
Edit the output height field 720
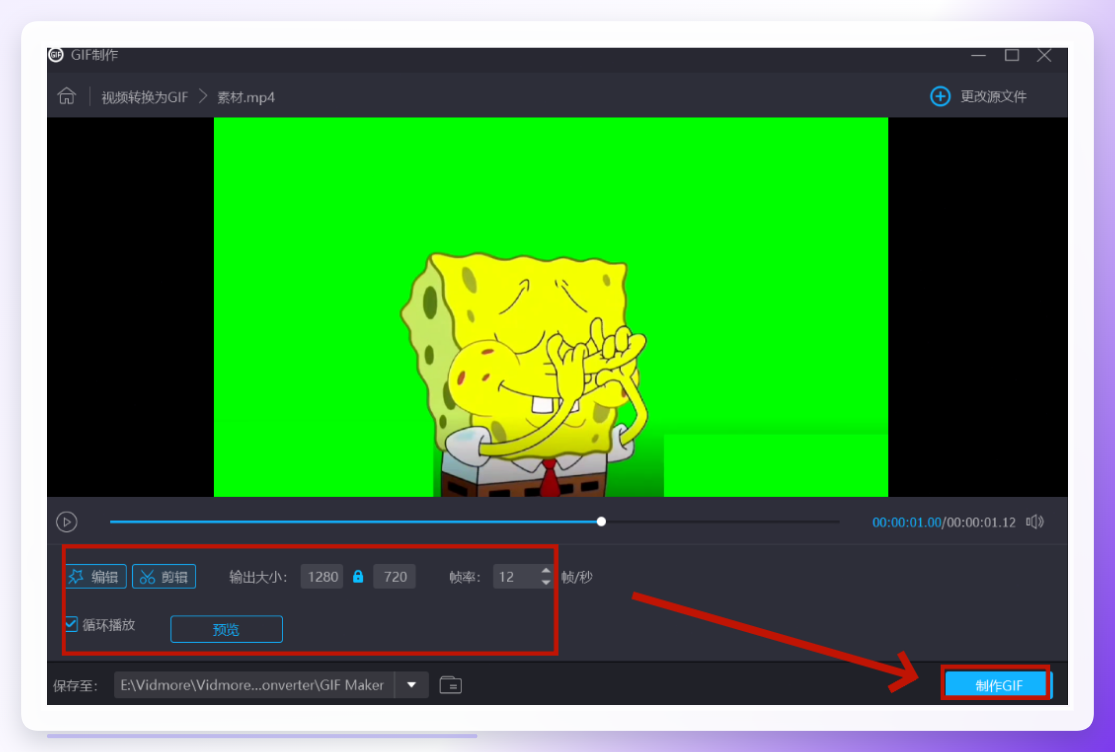pos(395,576)
